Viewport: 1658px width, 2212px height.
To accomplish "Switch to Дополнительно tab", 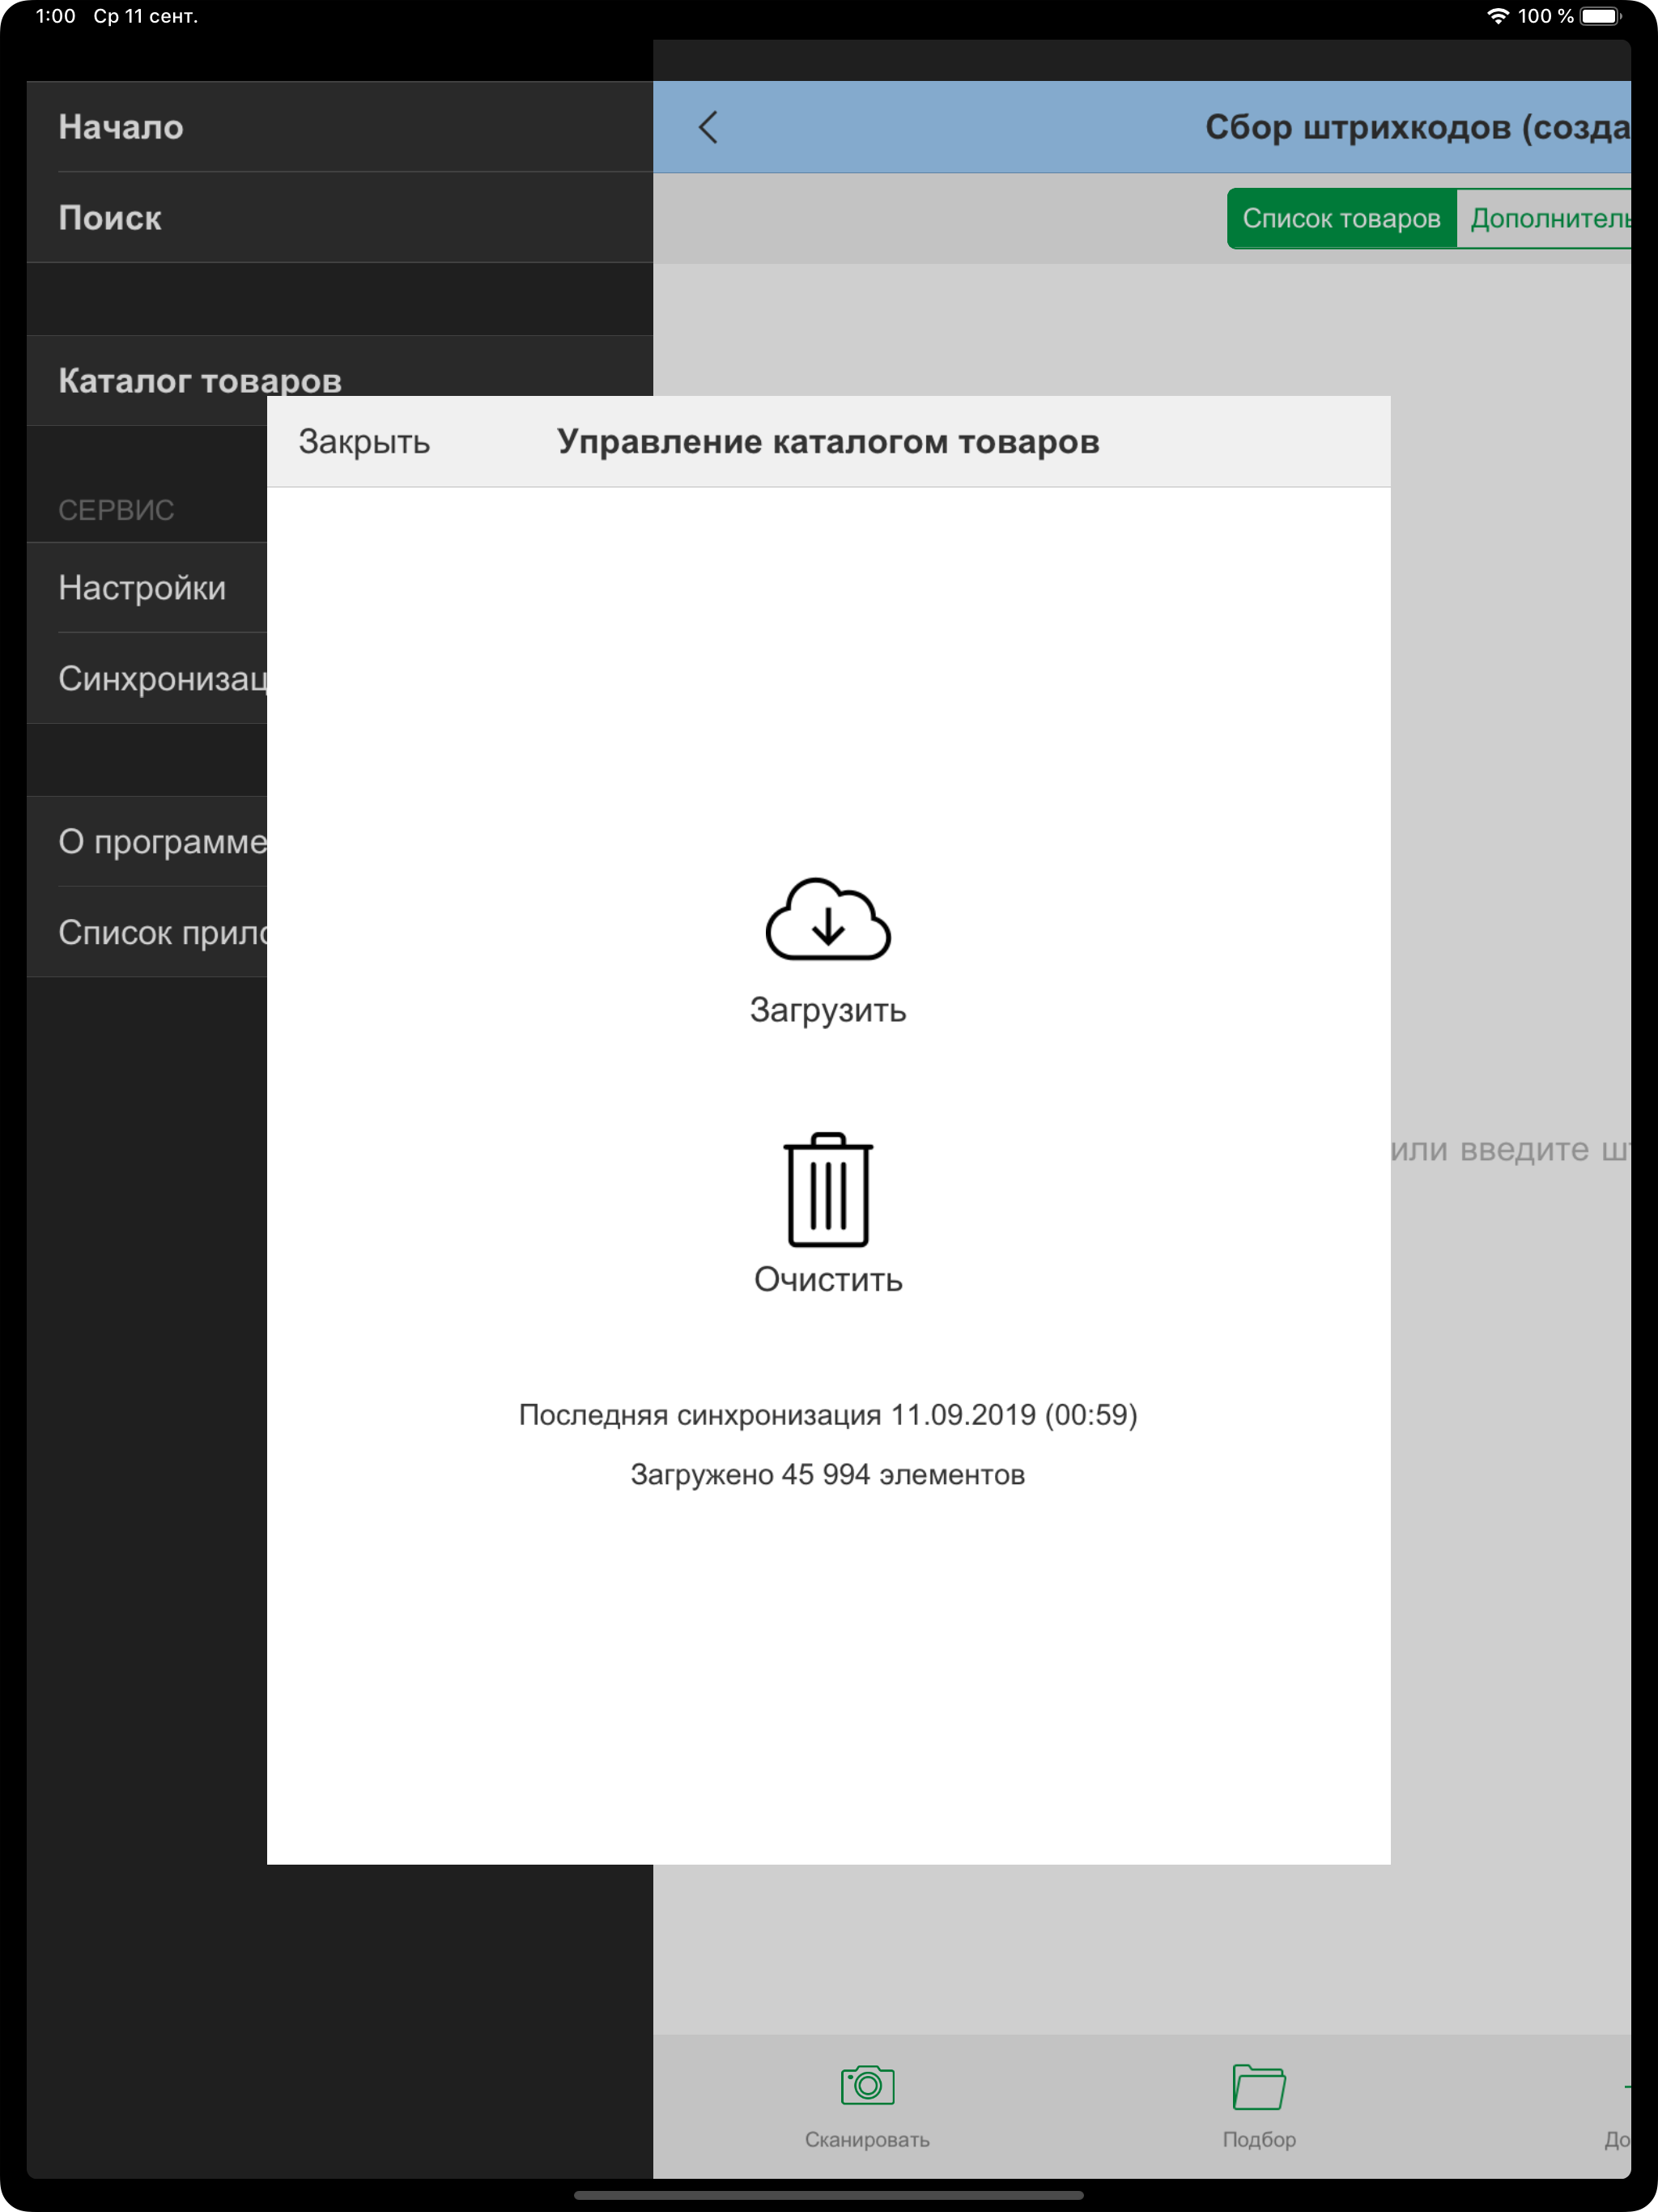I will tap(1544, 218).
